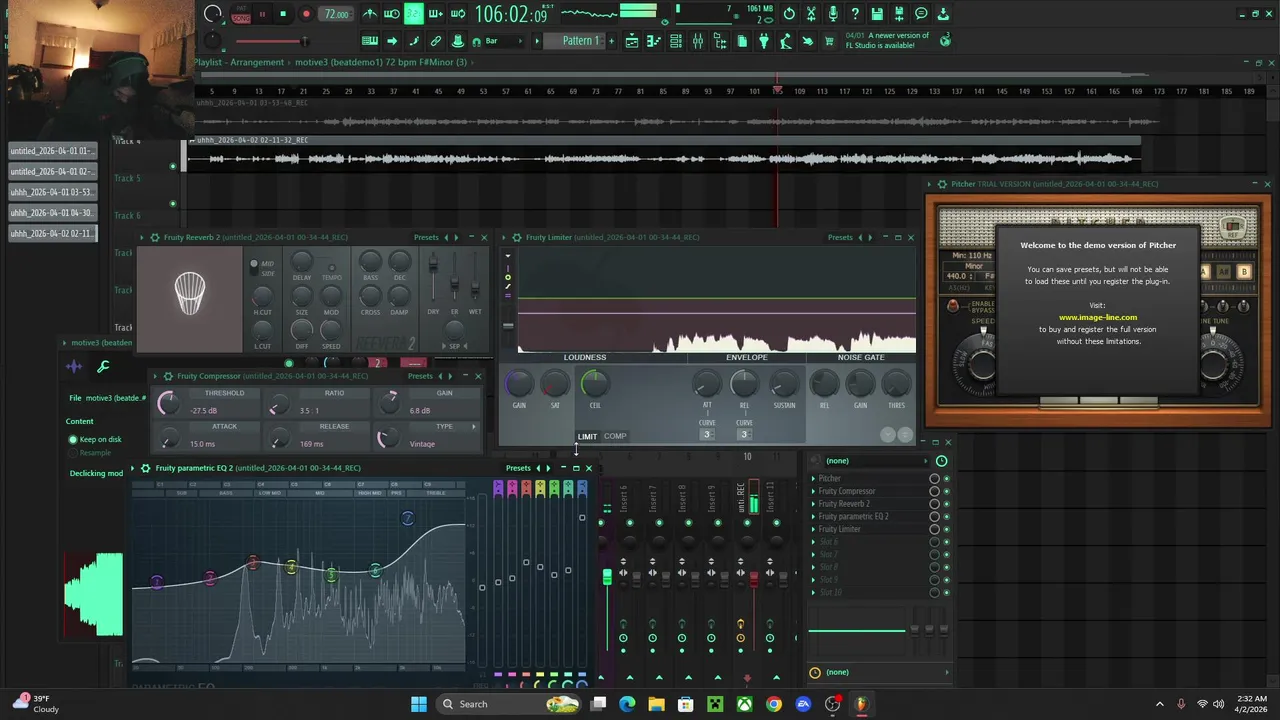Switch Fruity Limiter to COMP tab
1280x720 pixels.
click(x=615, y=437)
